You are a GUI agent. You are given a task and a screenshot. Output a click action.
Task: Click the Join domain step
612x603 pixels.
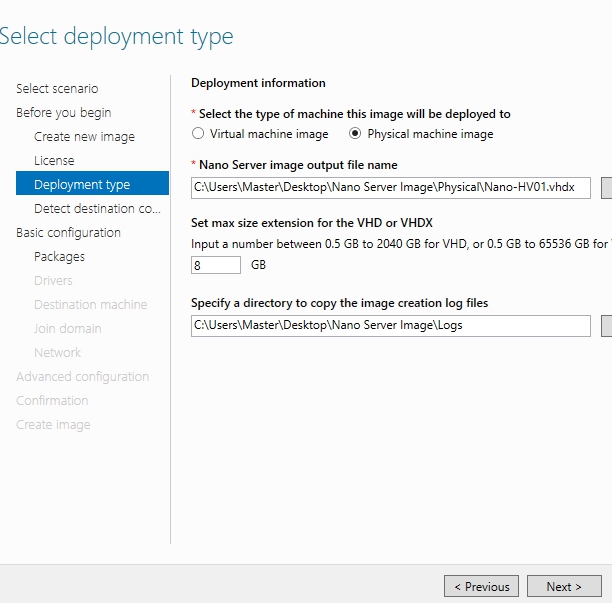(67, 329)
